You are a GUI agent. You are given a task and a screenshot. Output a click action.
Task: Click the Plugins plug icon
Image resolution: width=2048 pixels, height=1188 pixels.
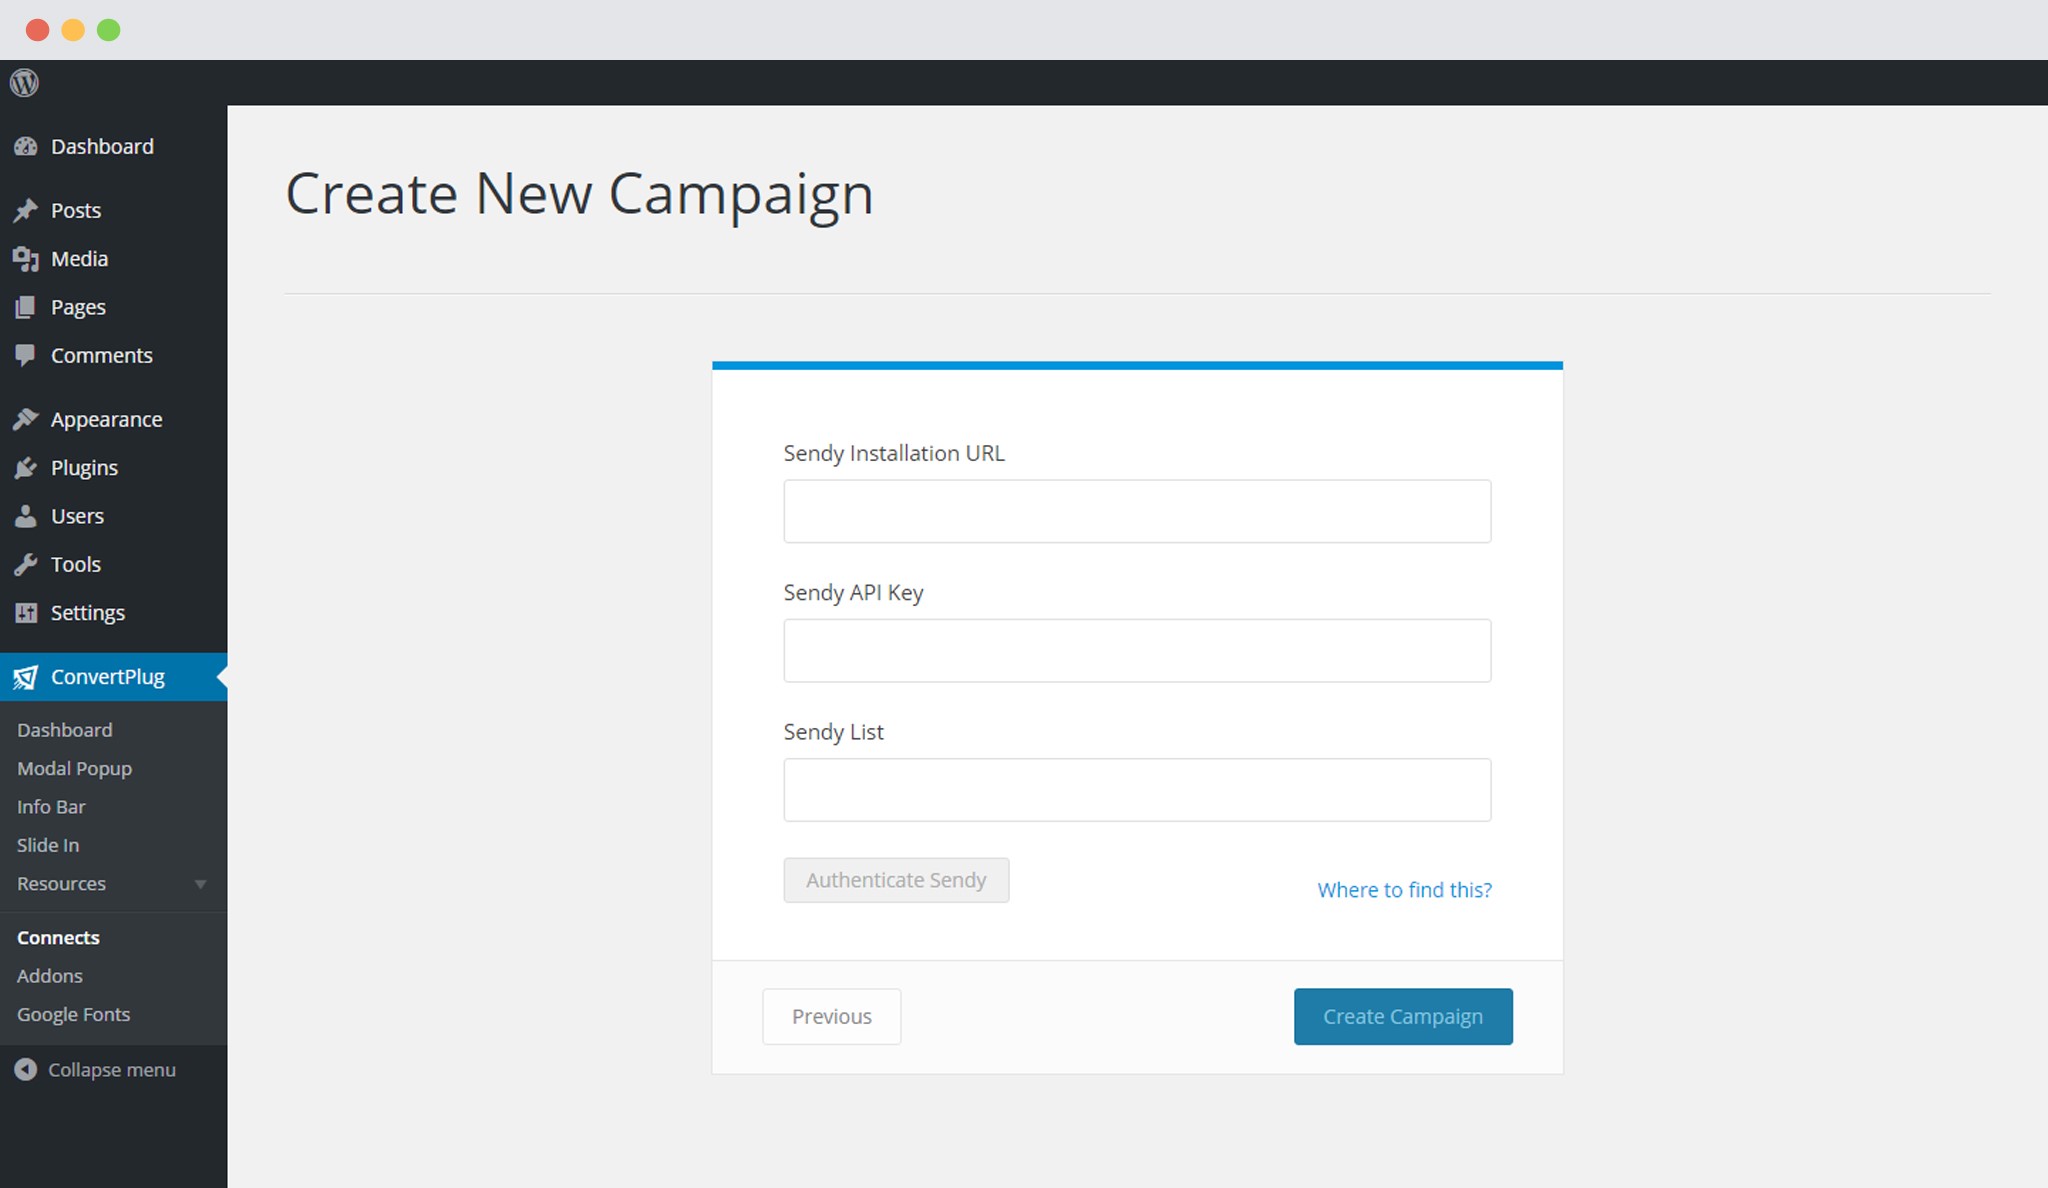pyautogui.click(x=26, y=467)
